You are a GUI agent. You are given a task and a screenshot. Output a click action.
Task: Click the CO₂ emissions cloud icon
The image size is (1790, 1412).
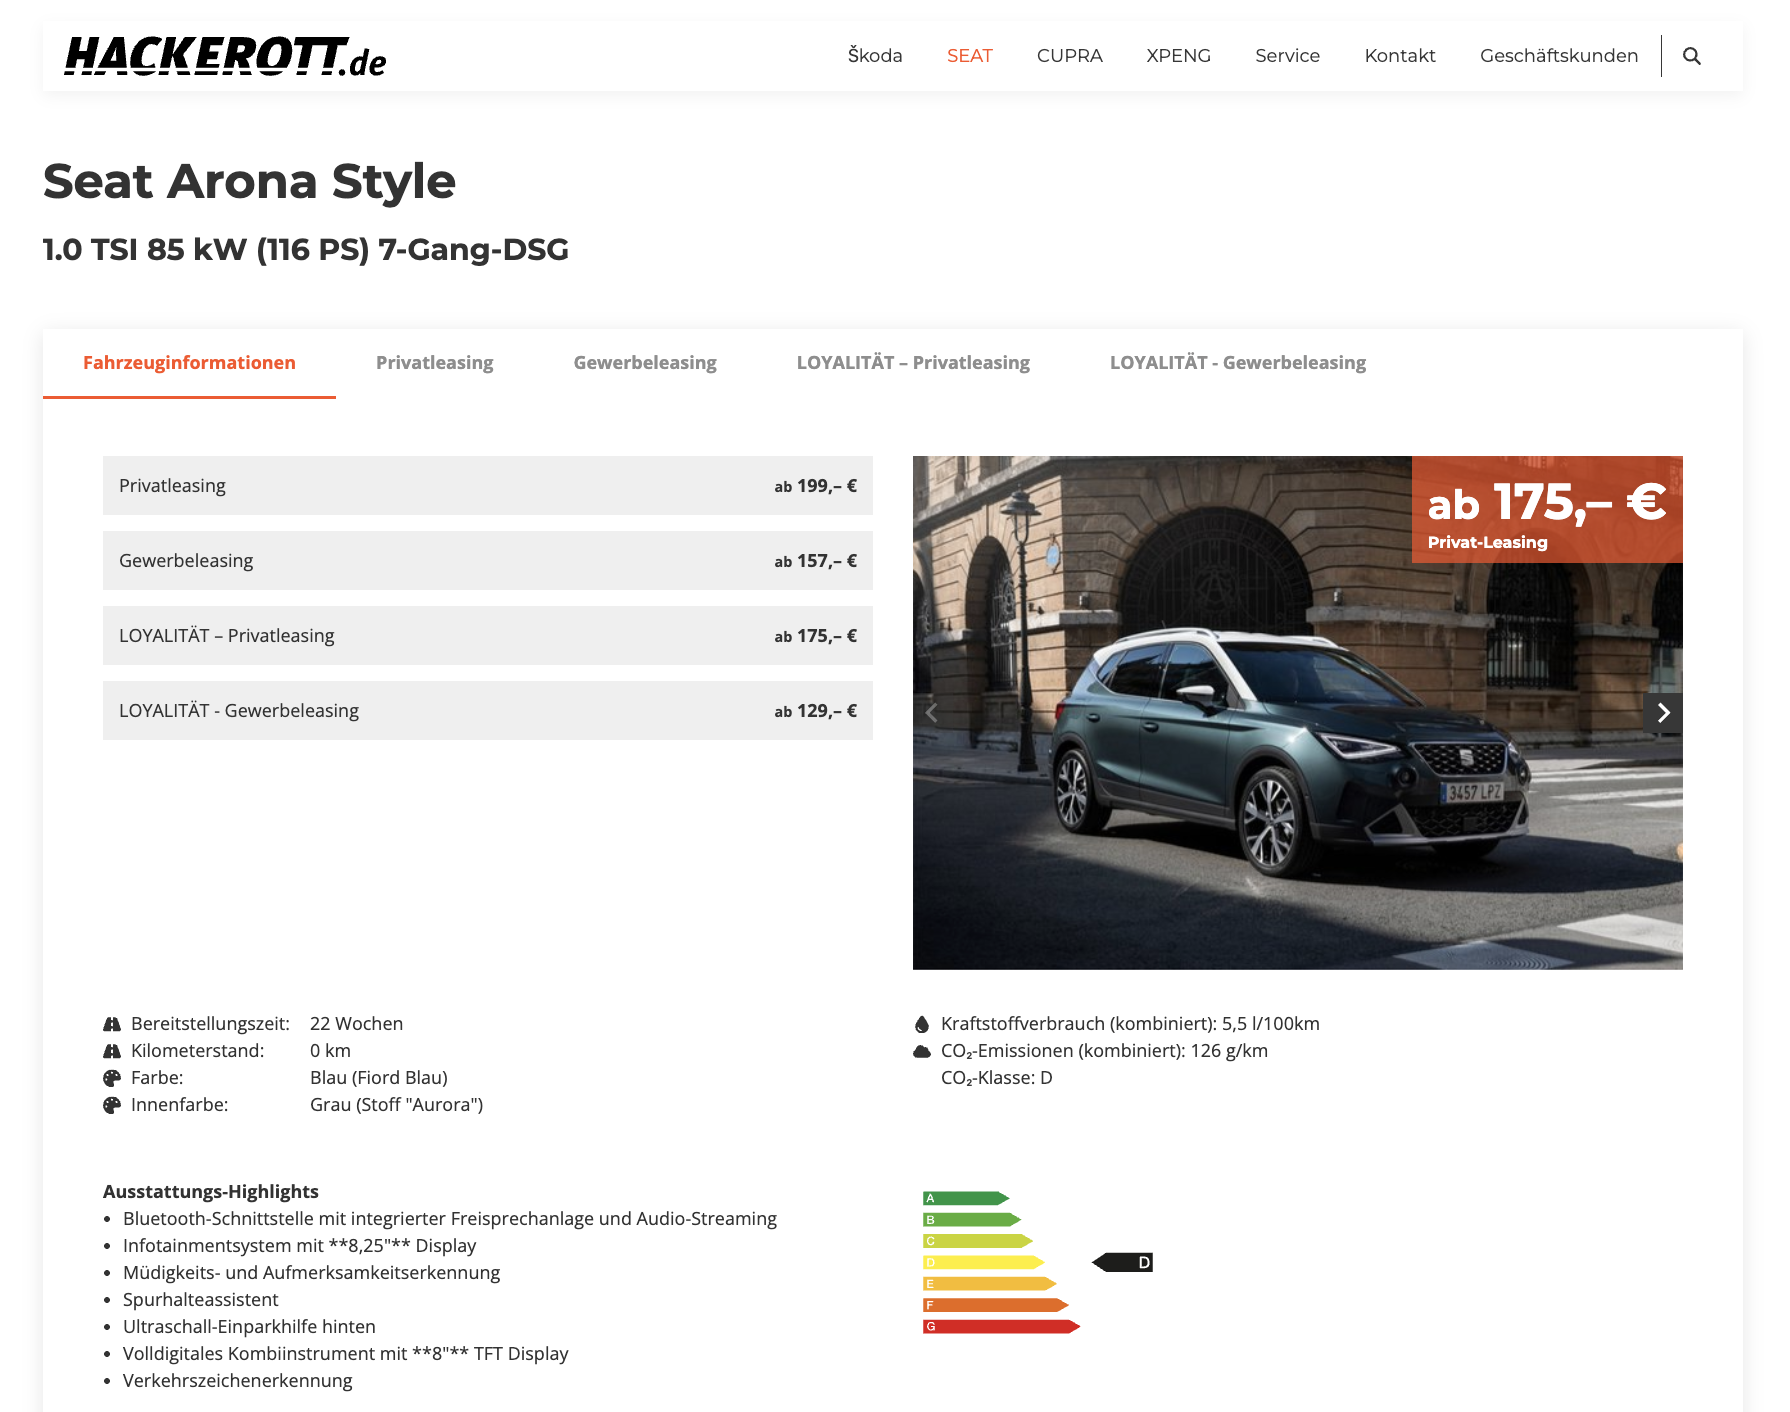tap(922, 1051)
